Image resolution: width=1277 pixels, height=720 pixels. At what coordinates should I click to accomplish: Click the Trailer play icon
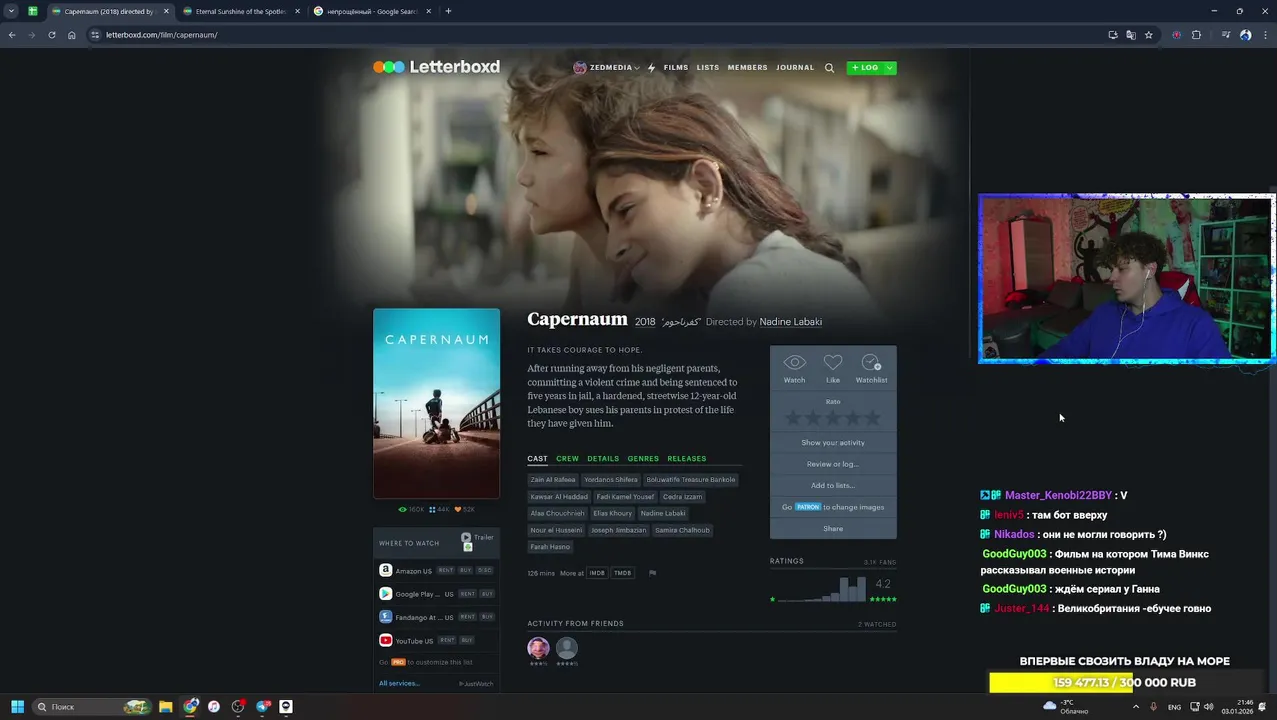pyautogui.click(x=466, y=537)
